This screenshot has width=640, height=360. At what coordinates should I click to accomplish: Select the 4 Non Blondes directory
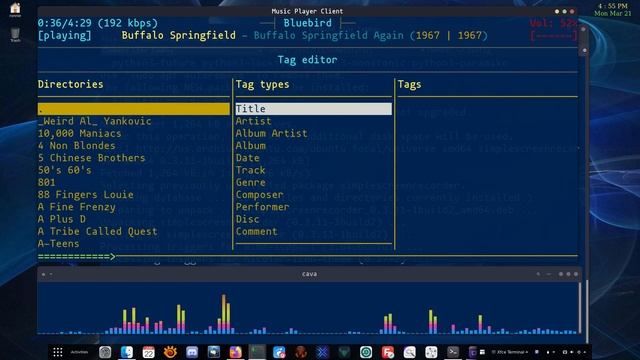[x=76, y=145]
